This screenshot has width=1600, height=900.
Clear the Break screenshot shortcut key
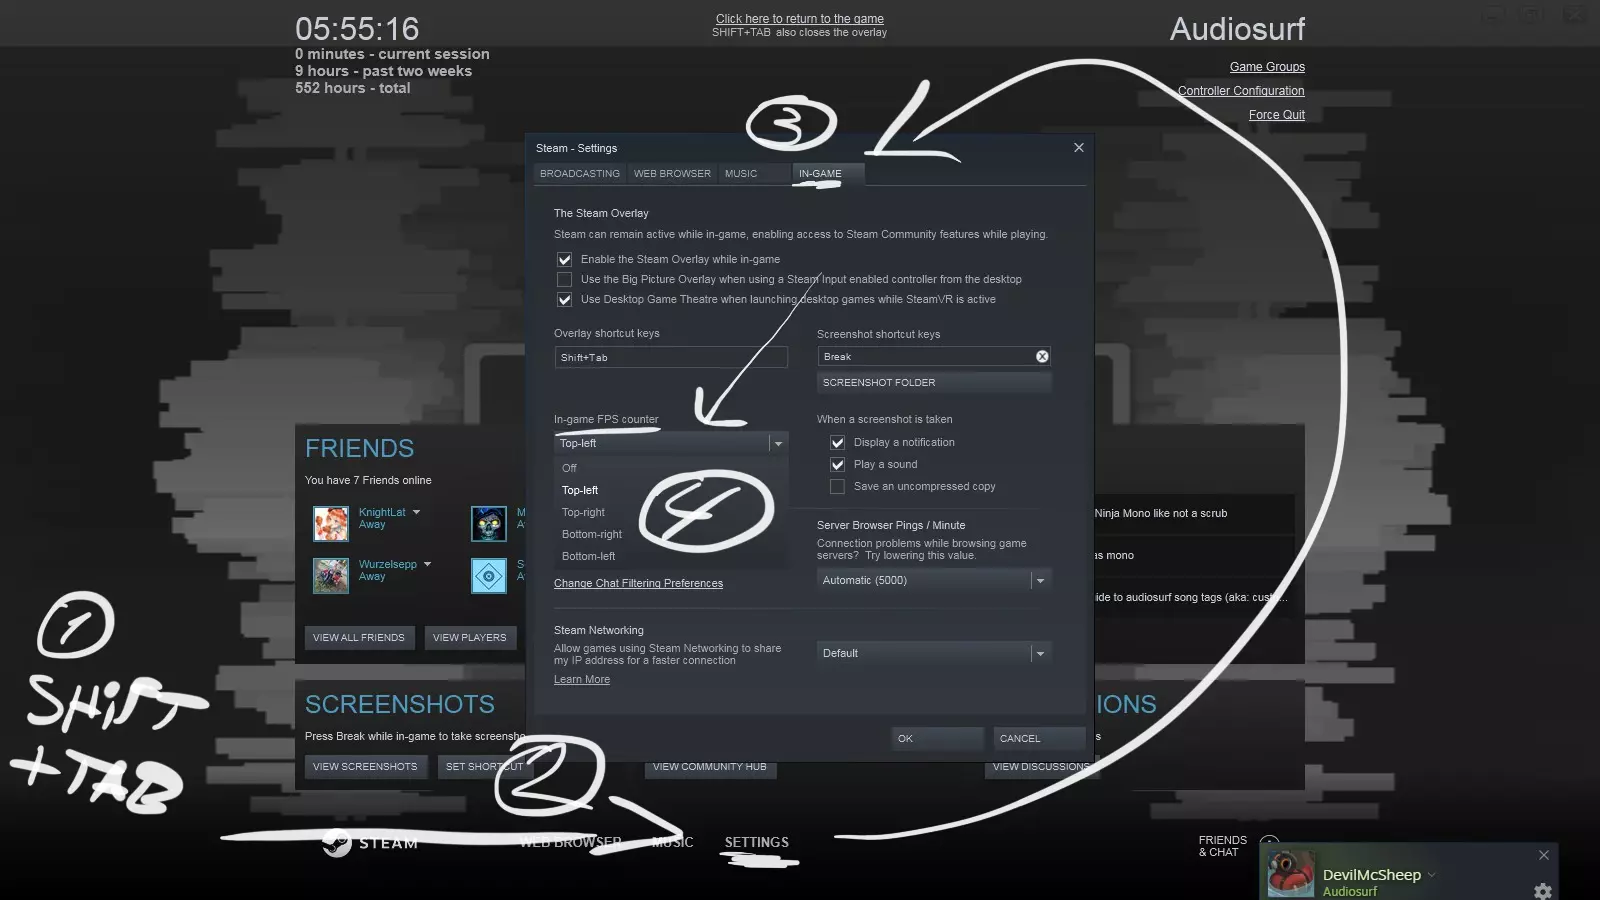1042,356
